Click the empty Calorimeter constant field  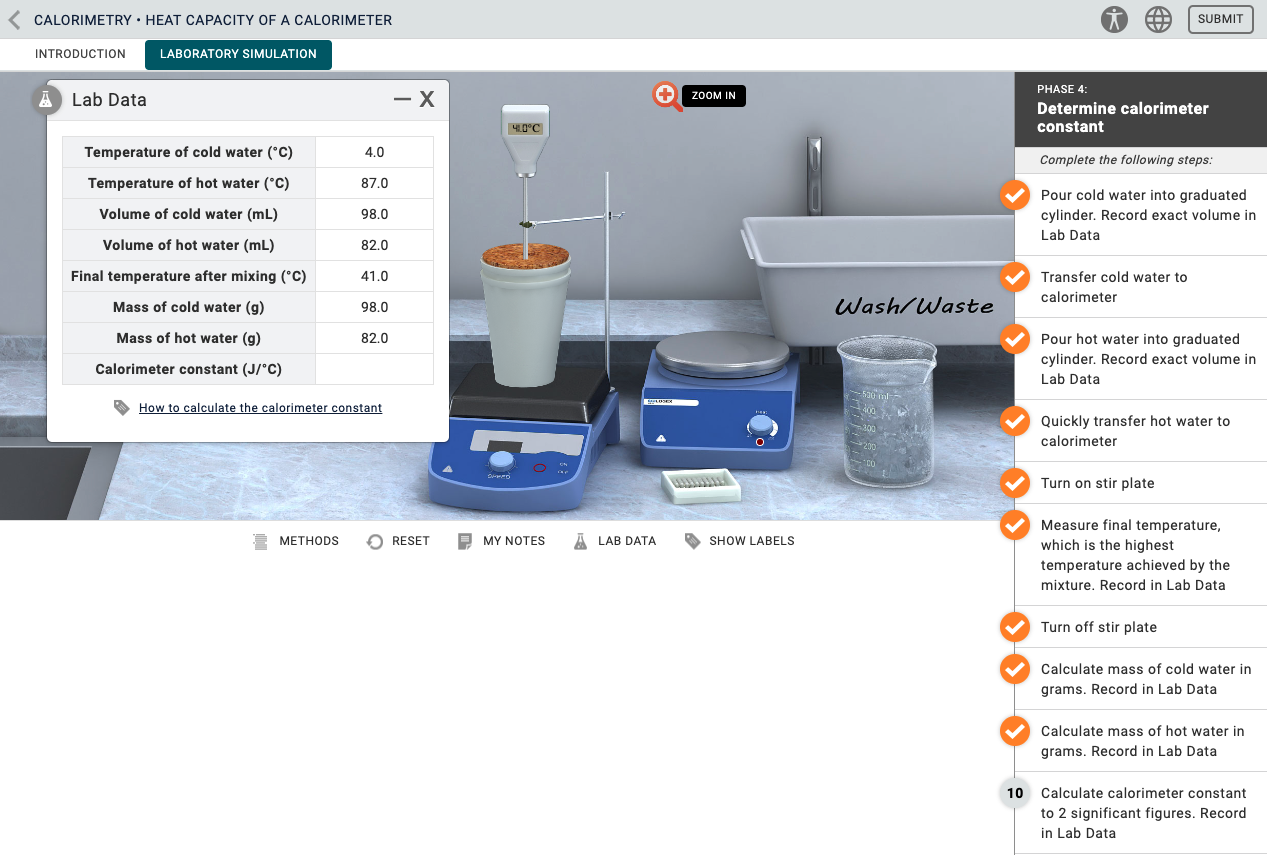tap(374, 369)
